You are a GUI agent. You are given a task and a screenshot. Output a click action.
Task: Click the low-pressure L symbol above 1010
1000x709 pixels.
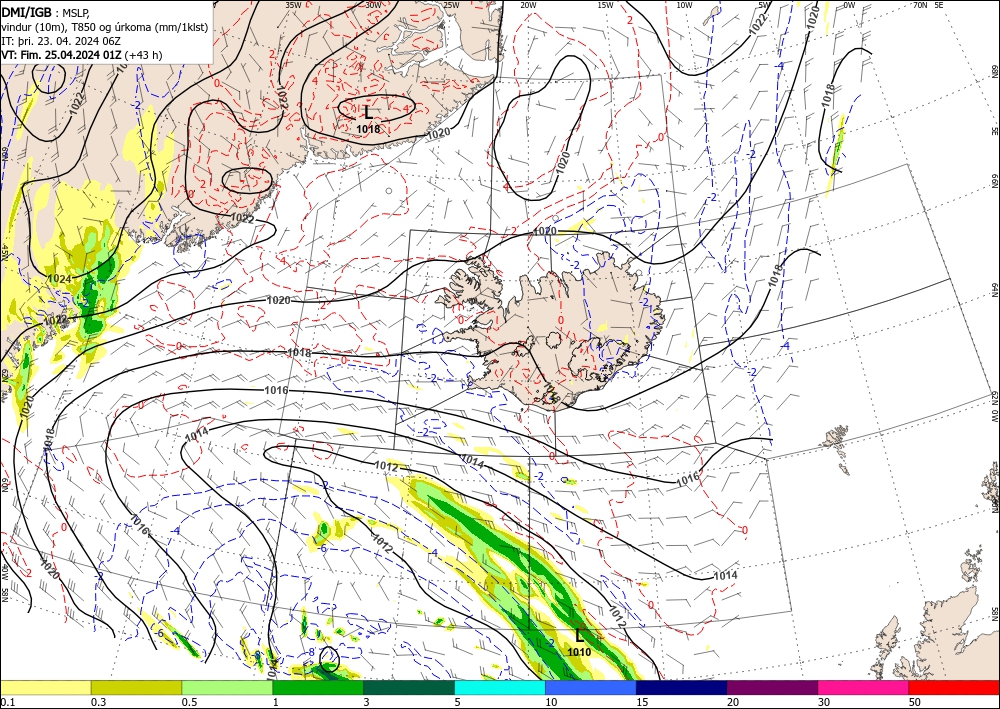(579, 636)
